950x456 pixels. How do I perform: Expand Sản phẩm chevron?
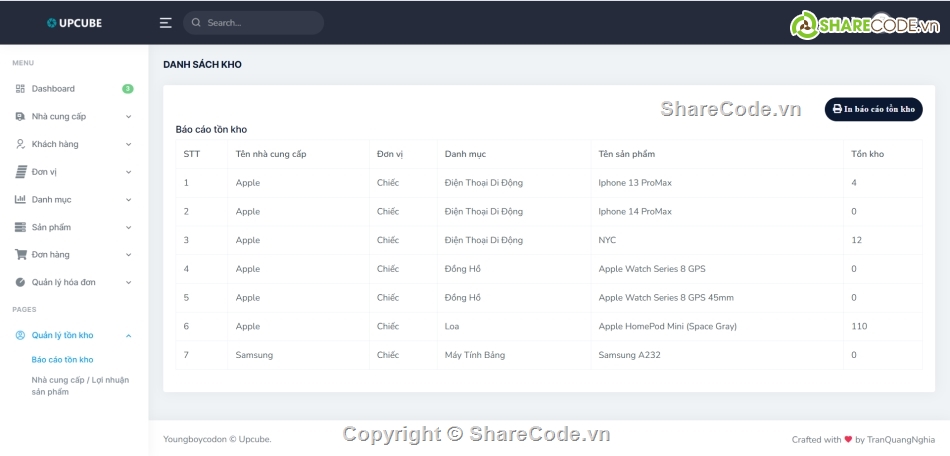128,228
